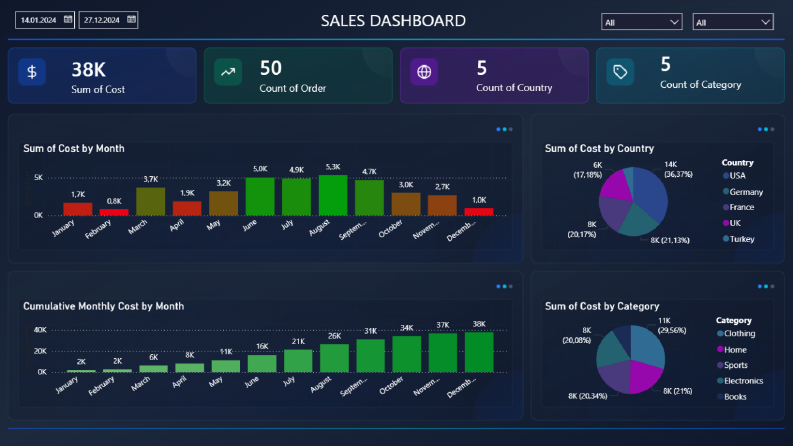This screenshot has height=446, width=793.
Task: Click the Sum of Cost by Country title
Action: click(599, 148)
